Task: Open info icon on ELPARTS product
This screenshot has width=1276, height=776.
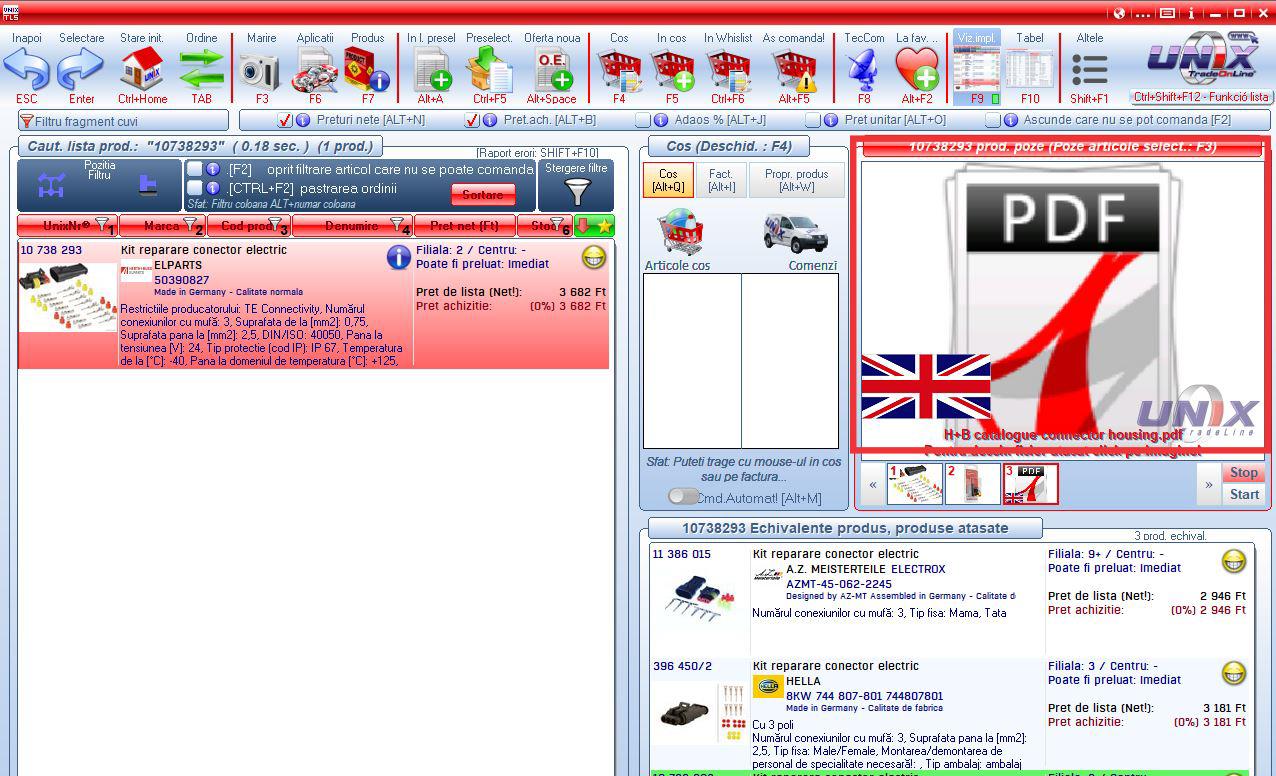Action: tap(398, 257)
